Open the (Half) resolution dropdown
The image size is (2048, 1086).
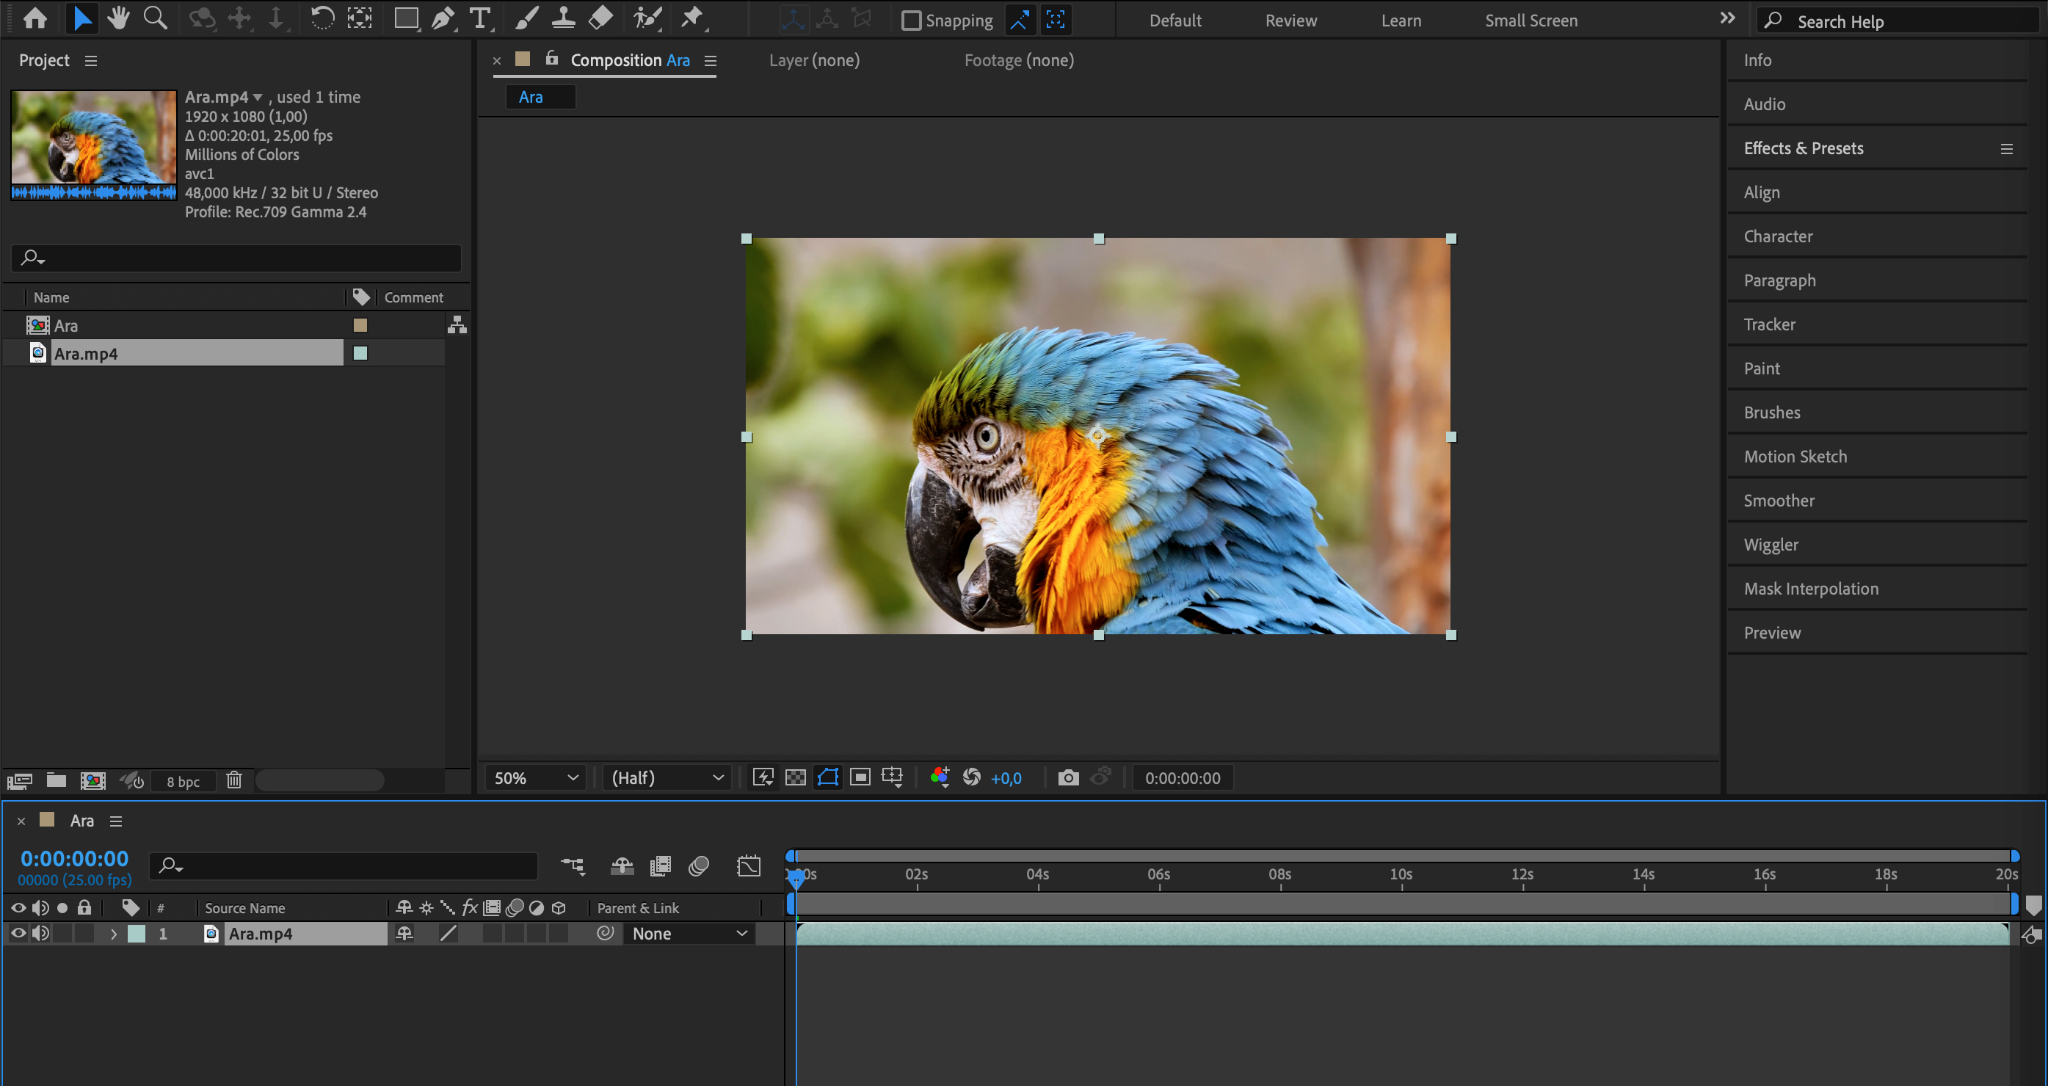[x=667, y=778]
